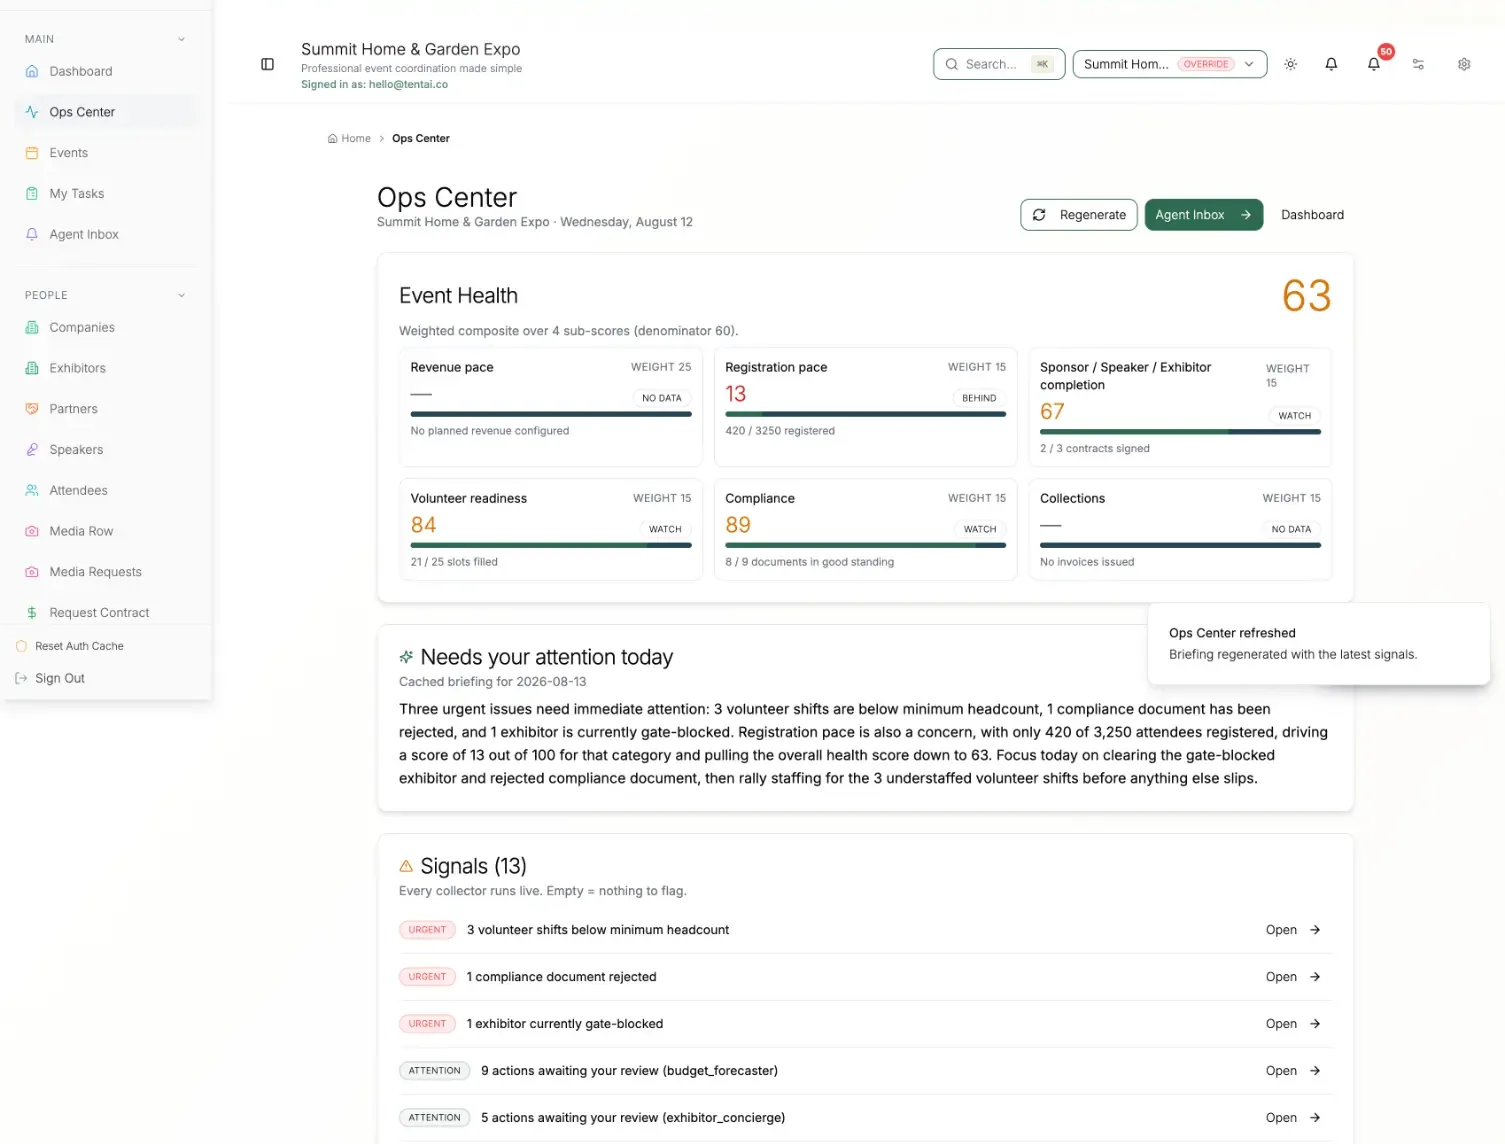Viewport: 1505px width, 1144px height.
Task: Click '2 / 3 contracts signed' text
Action: pos(1094,449)
